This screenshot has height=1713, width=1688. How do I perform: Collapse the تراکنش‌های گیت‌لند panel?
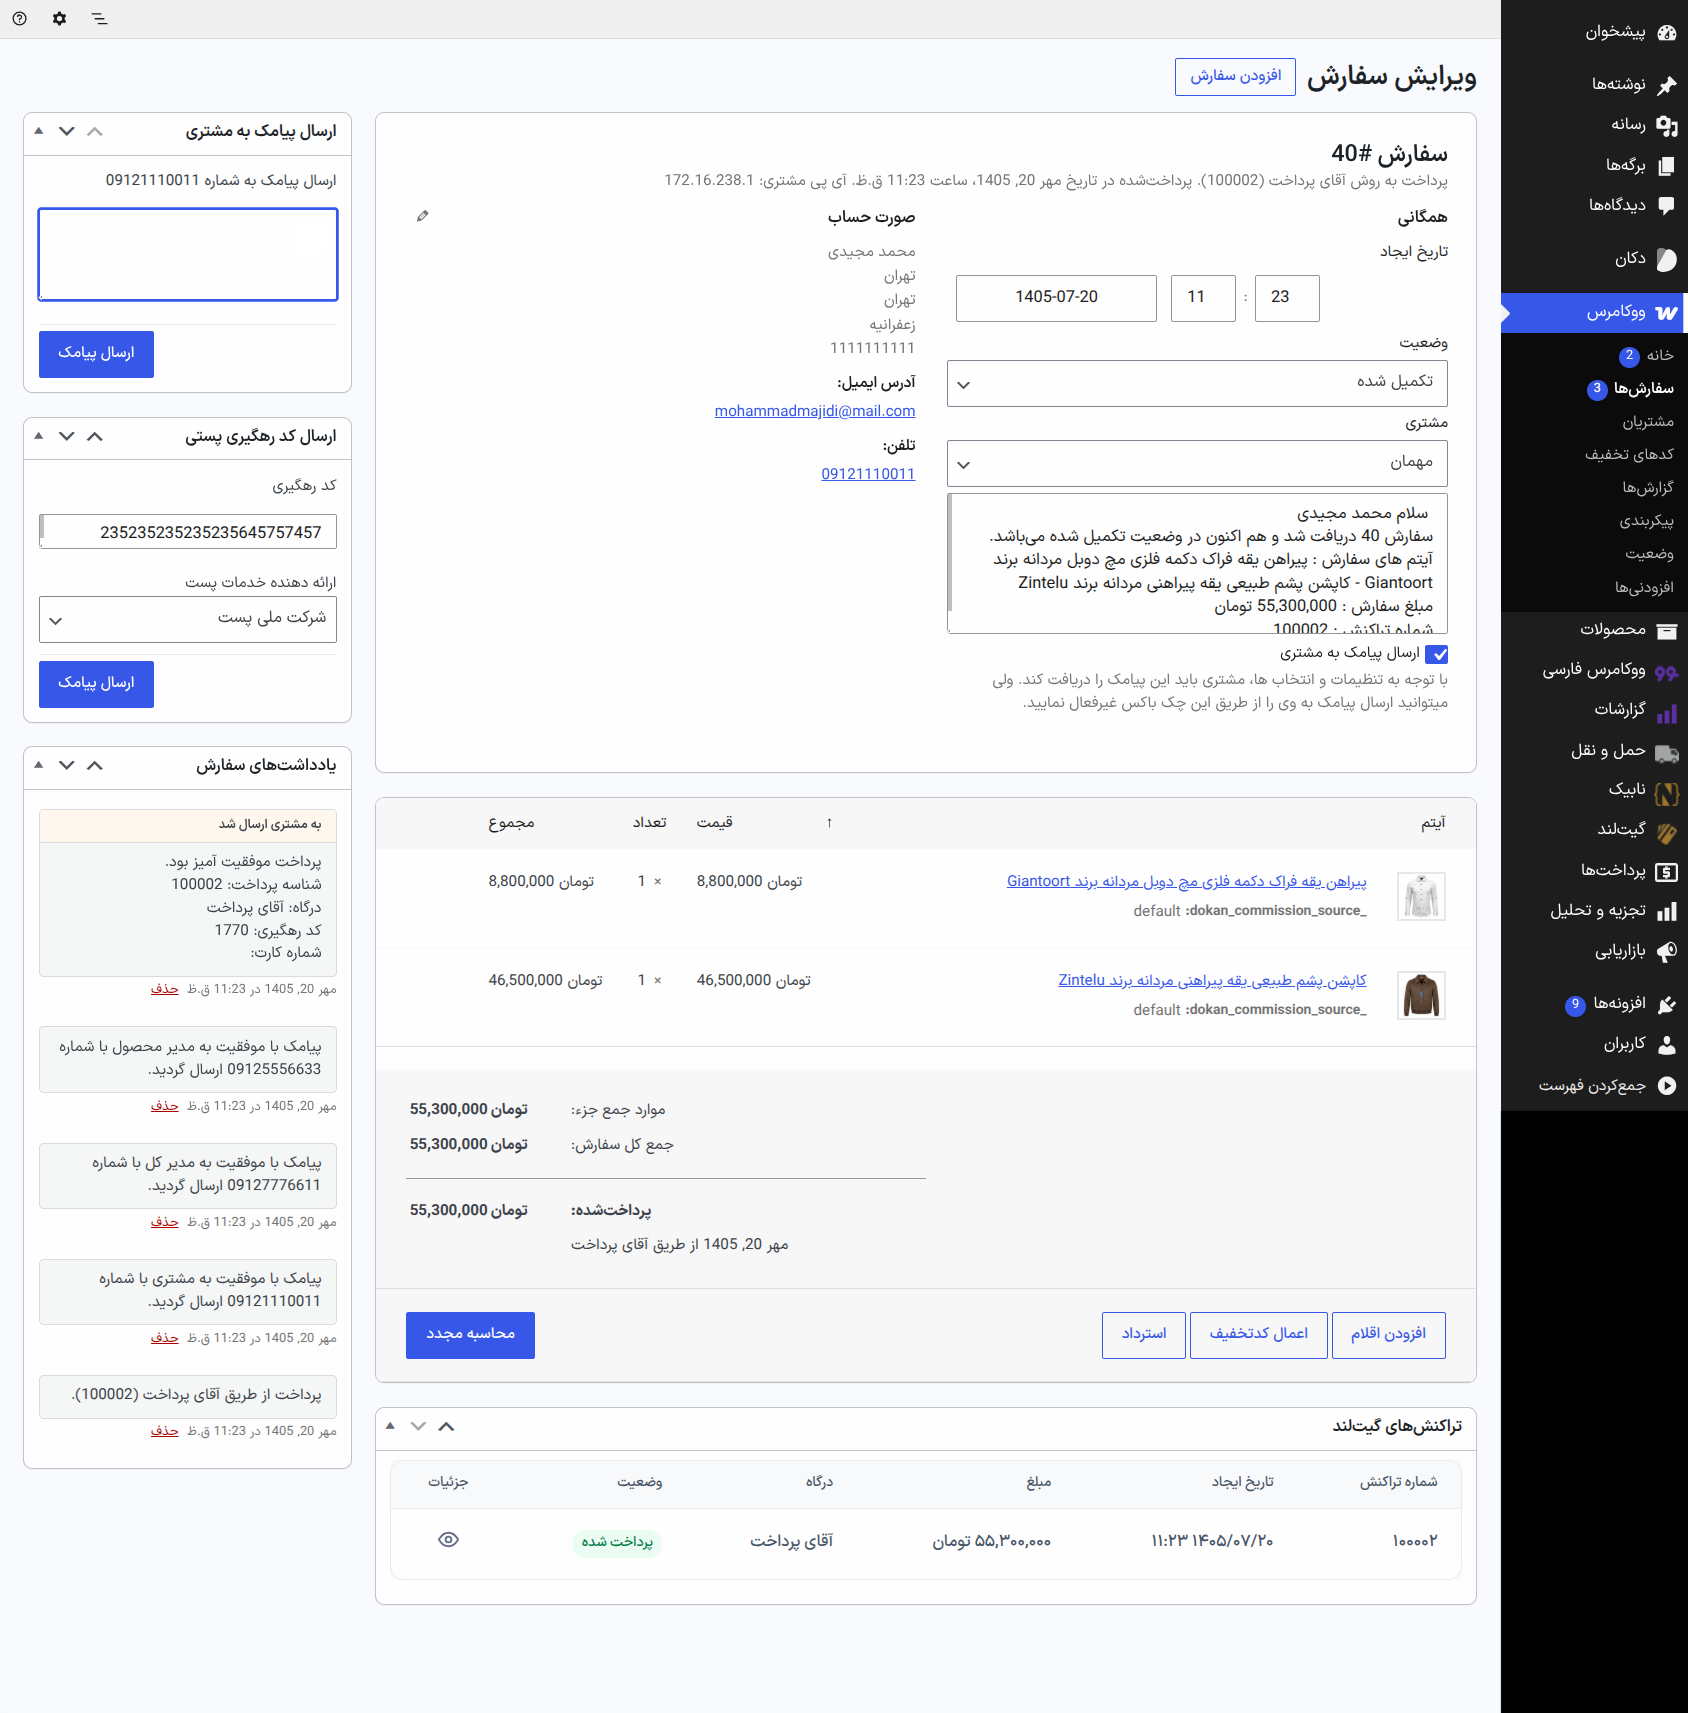coord(390,1426)
